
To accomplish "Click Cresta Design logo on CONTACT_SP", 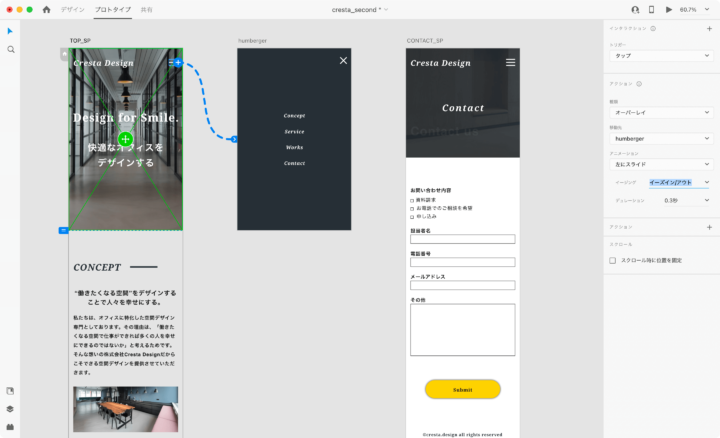I will coord(440,63).
